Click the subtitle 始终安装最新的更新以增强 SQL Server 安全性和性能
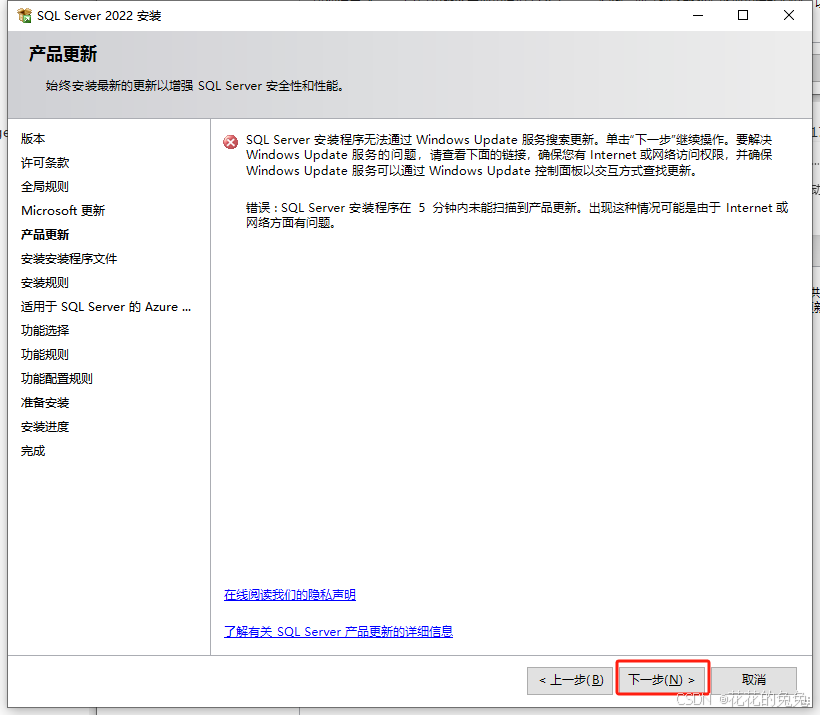The height and width of the screenshot is (715, 820). (x=195, y=86)
